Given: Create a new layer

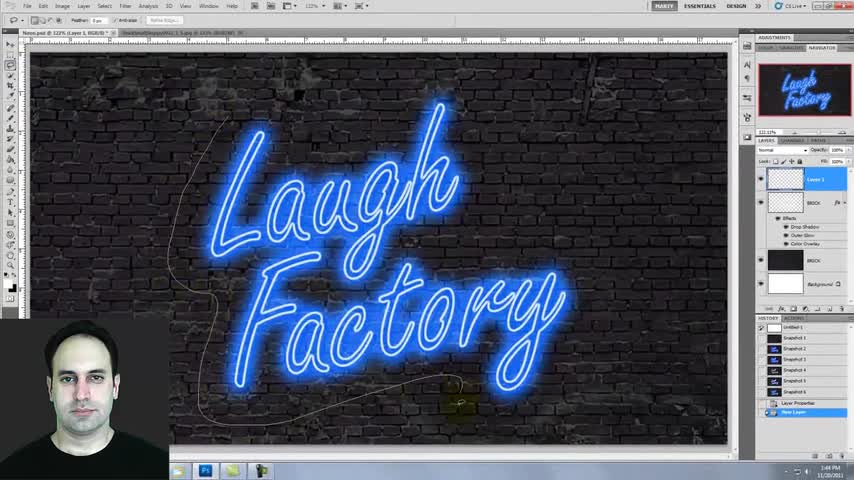Looking at the screenshot, I should click(x=829, y=309).
